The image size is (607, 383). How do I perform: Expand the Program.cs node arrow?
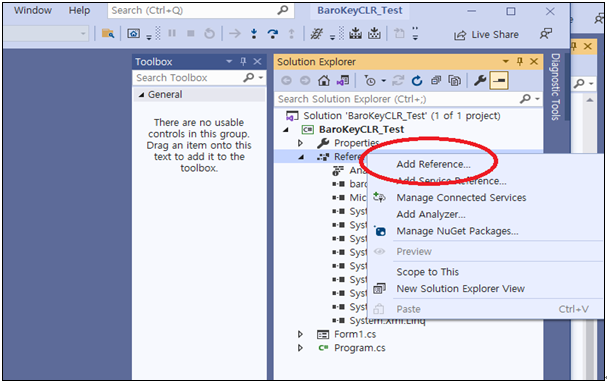point(300,348)
